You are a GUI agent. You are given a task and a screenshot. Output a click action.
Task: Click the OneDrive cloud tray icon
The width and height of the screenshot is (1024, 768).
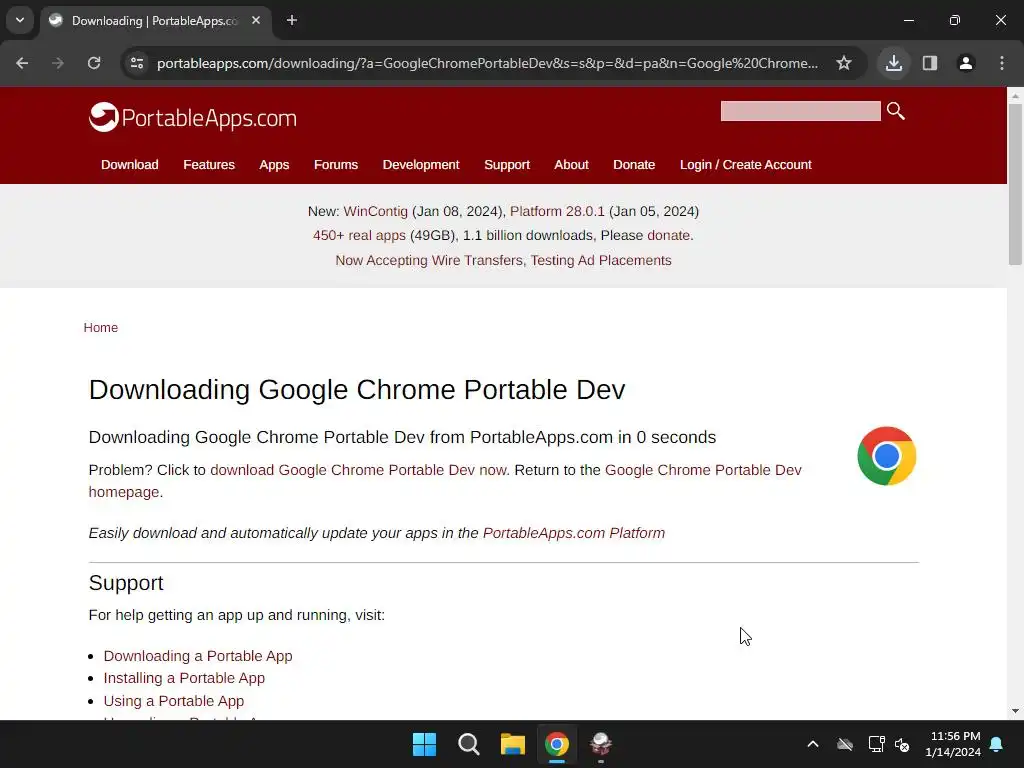tap(845, 744)
